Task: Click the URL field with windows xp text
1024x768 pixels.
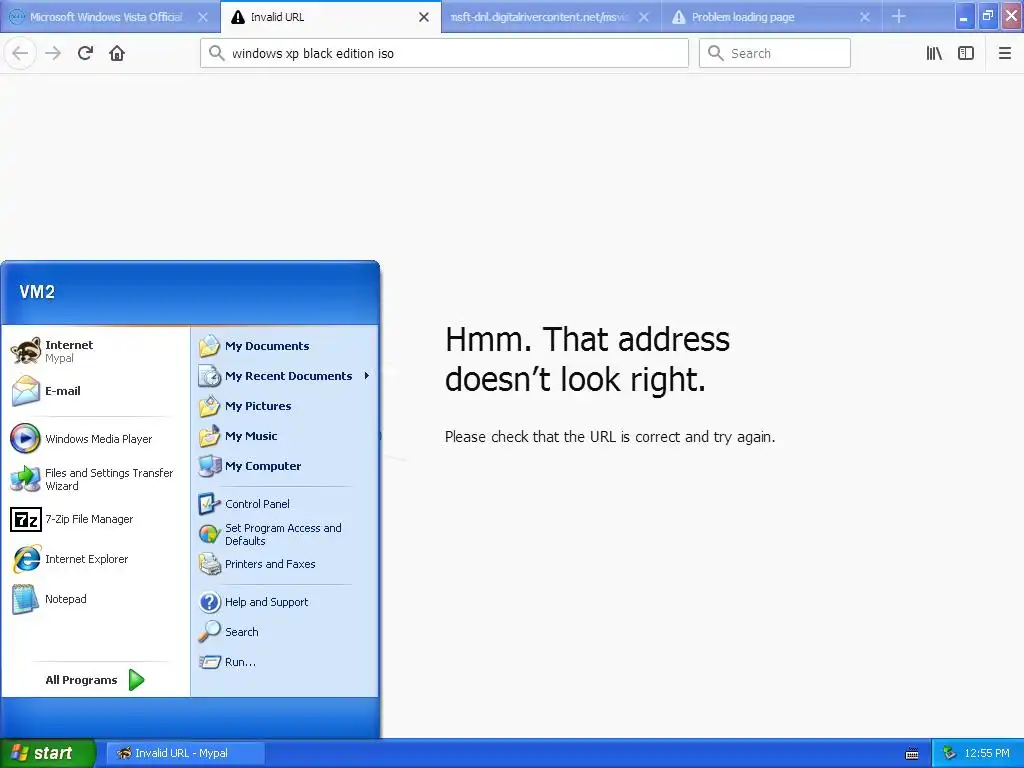Action: coord(444,53)
